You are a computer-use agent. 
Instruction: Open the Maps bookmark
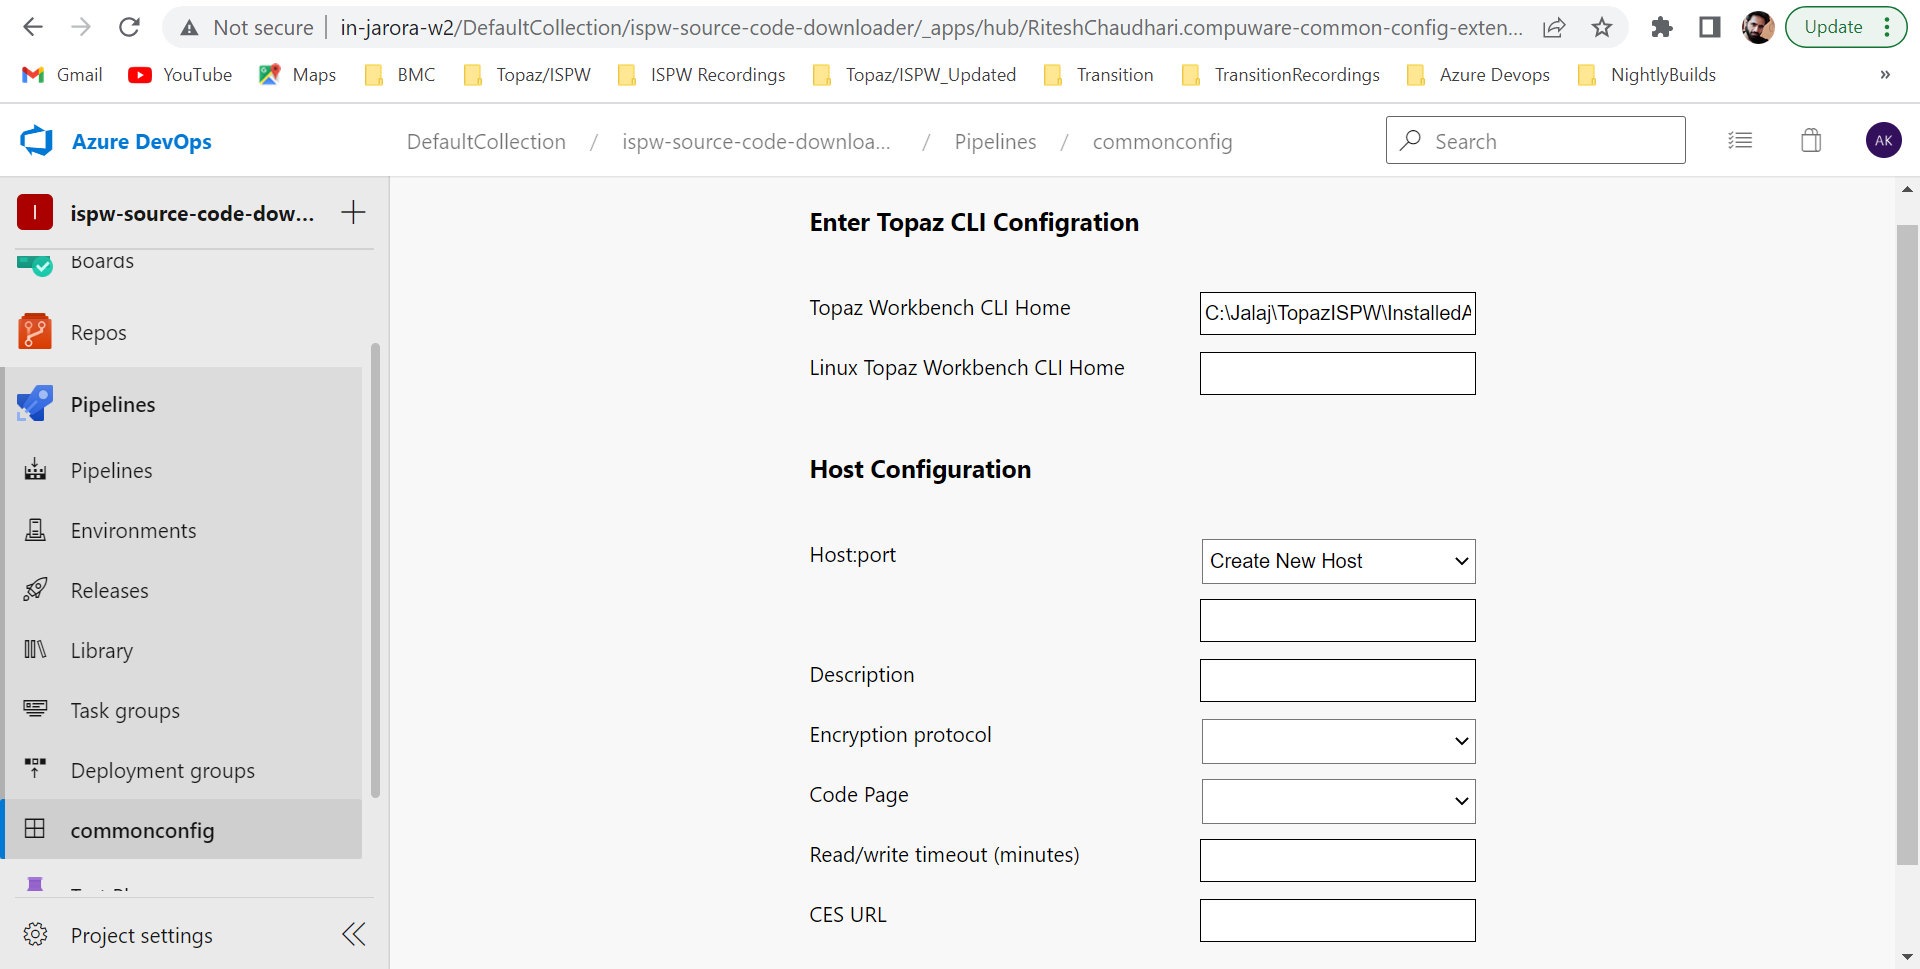point(297,75)
